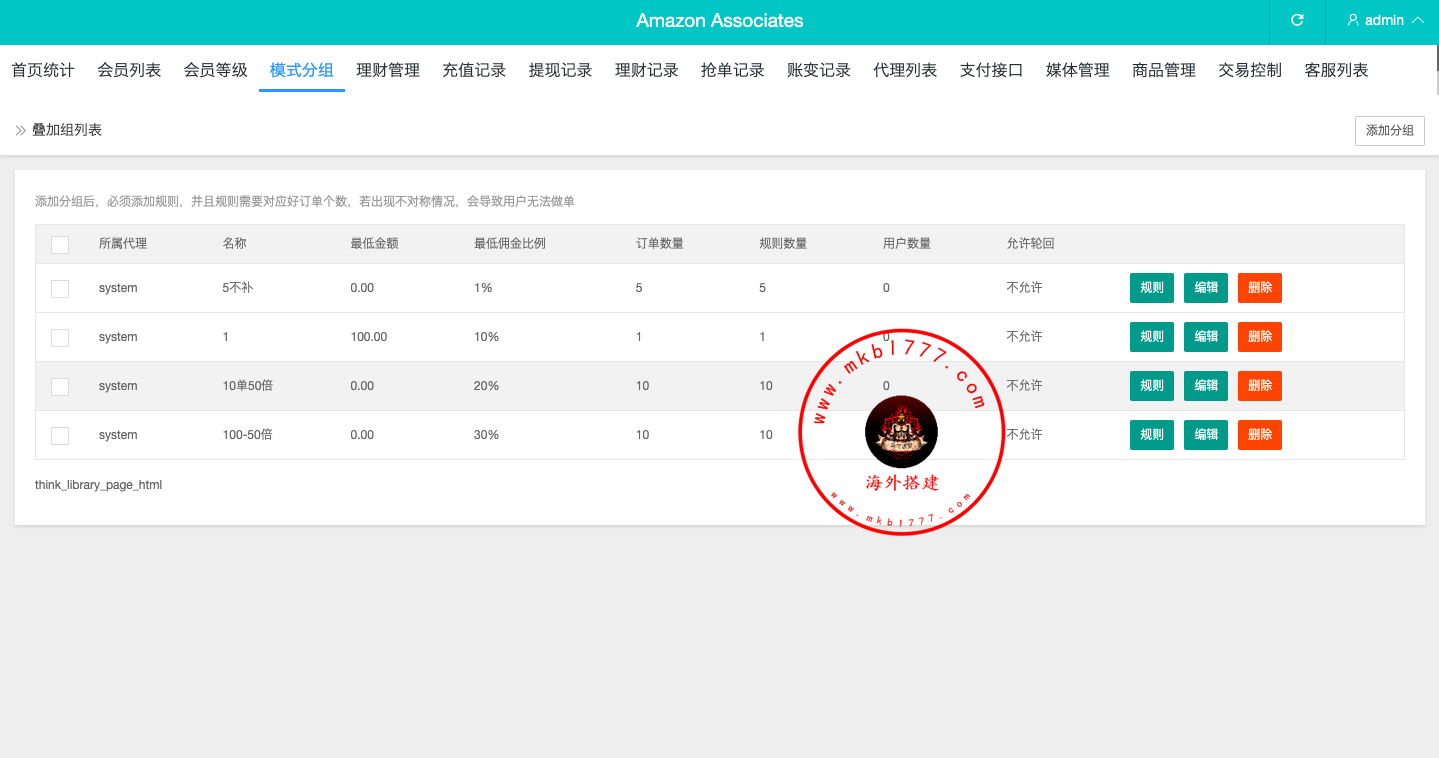Open the 抢单记录 tab
Image resolution: width=1439 pixels, height=758 pixels.
pos(733,70)
